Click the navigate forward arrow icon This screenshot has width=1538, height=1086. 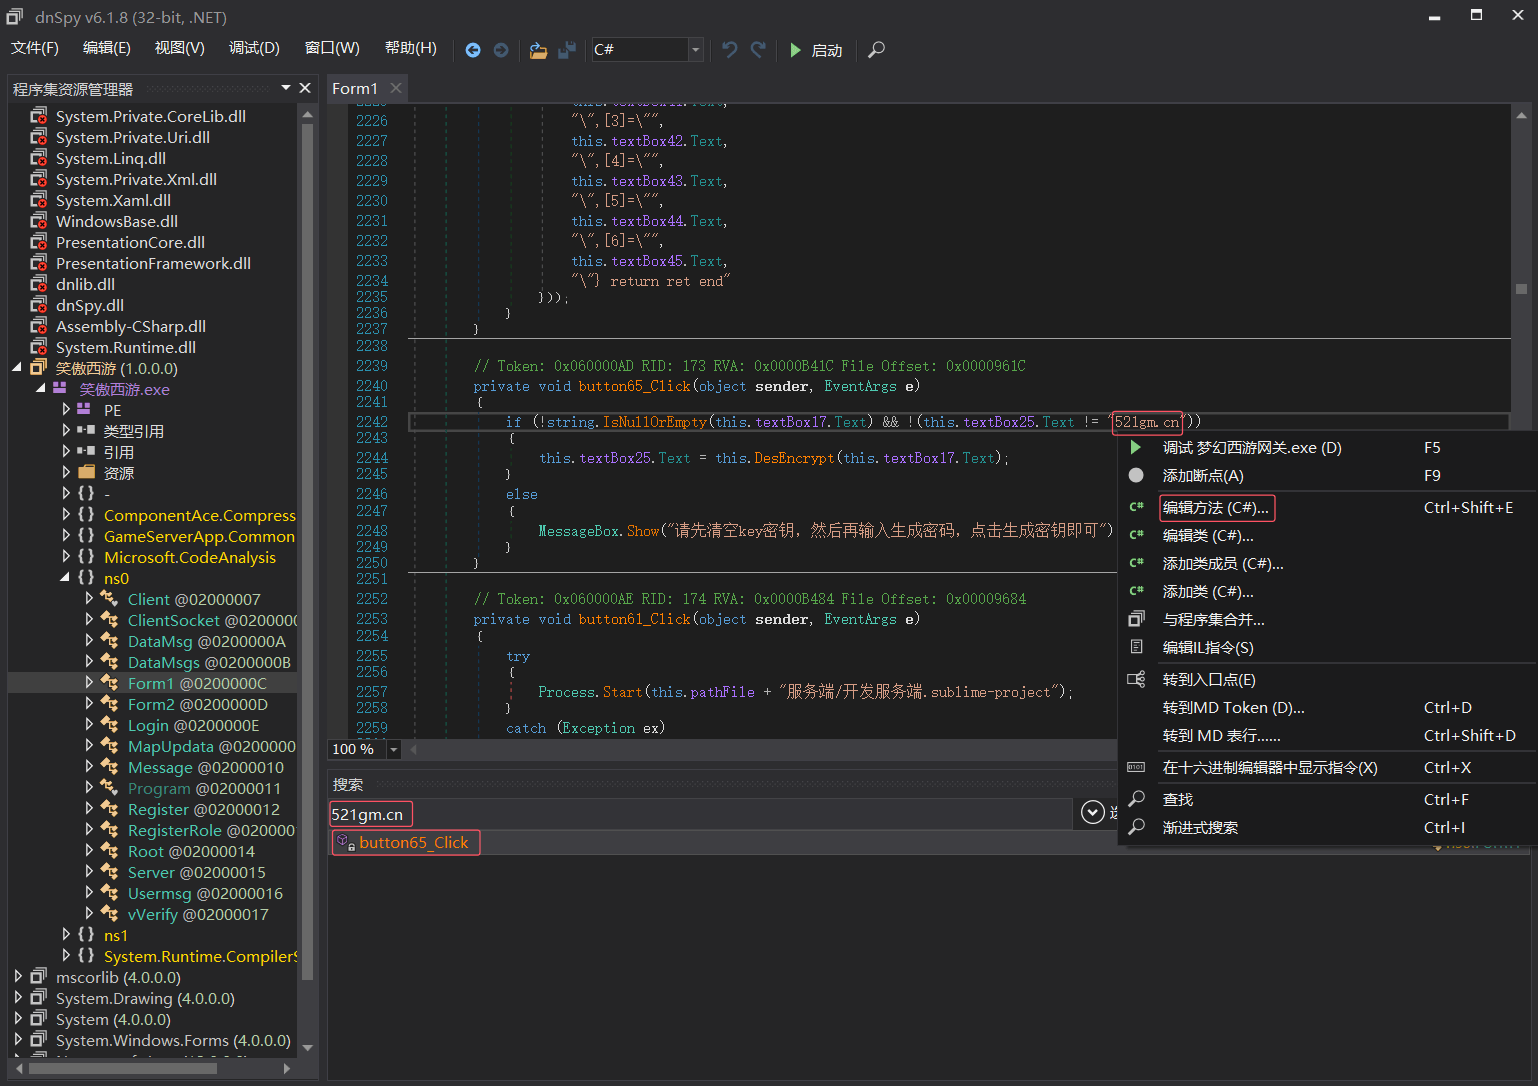click(501, 50)
